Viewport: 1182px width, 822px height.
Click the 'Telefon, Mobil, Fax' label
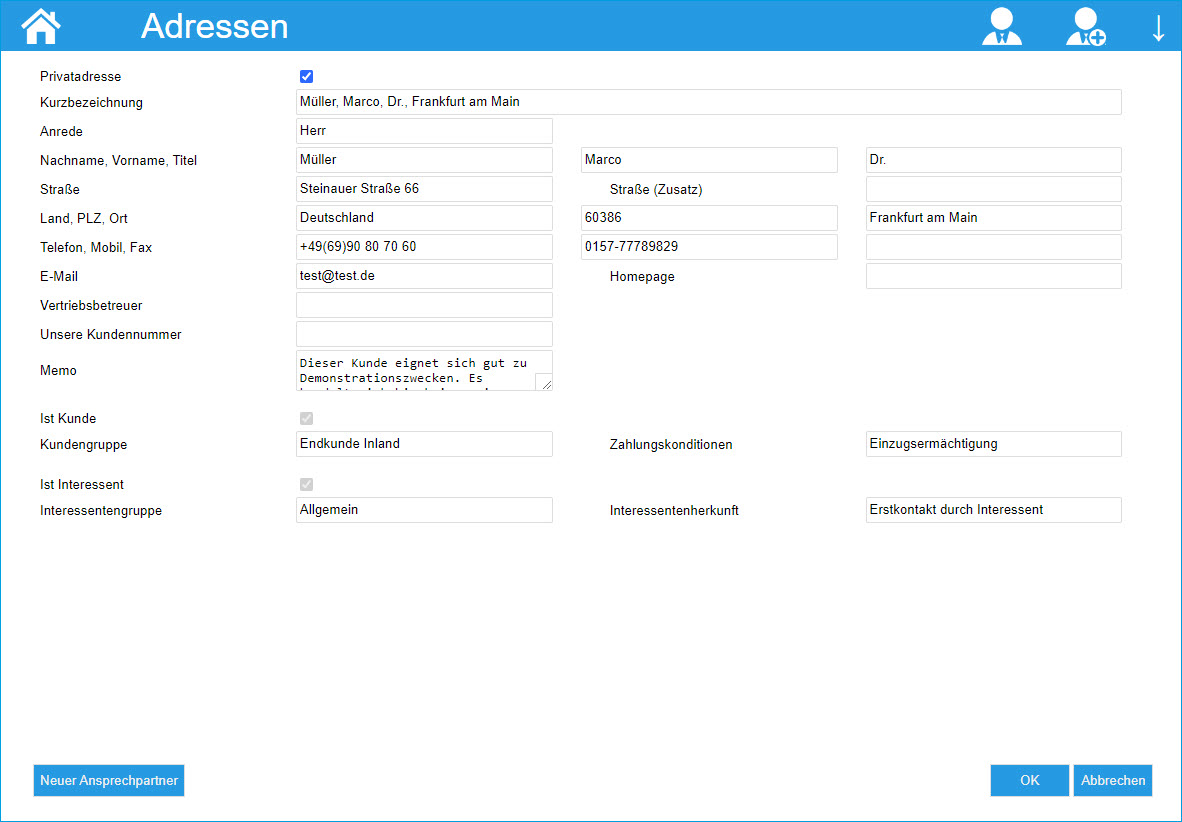click(x=96, y=247)
